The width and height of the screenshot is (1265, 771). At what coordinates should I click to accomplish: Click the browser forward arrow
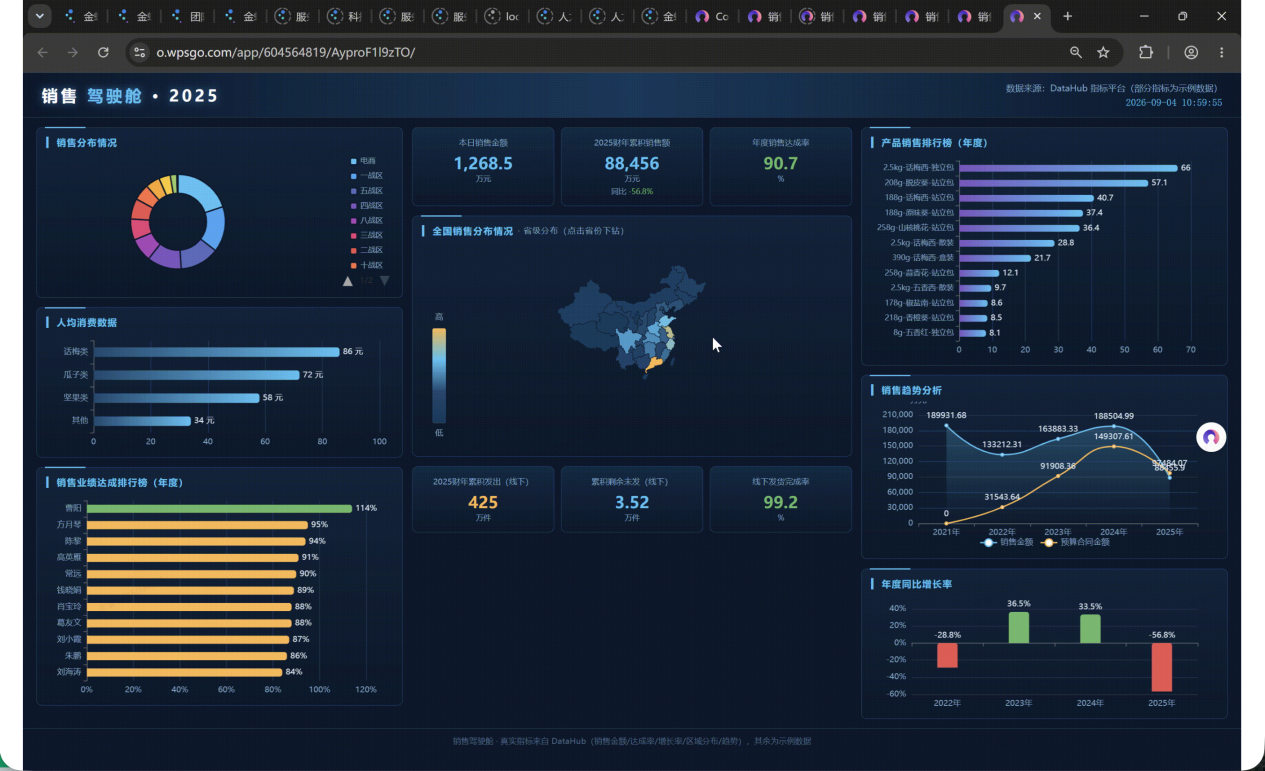72,52
